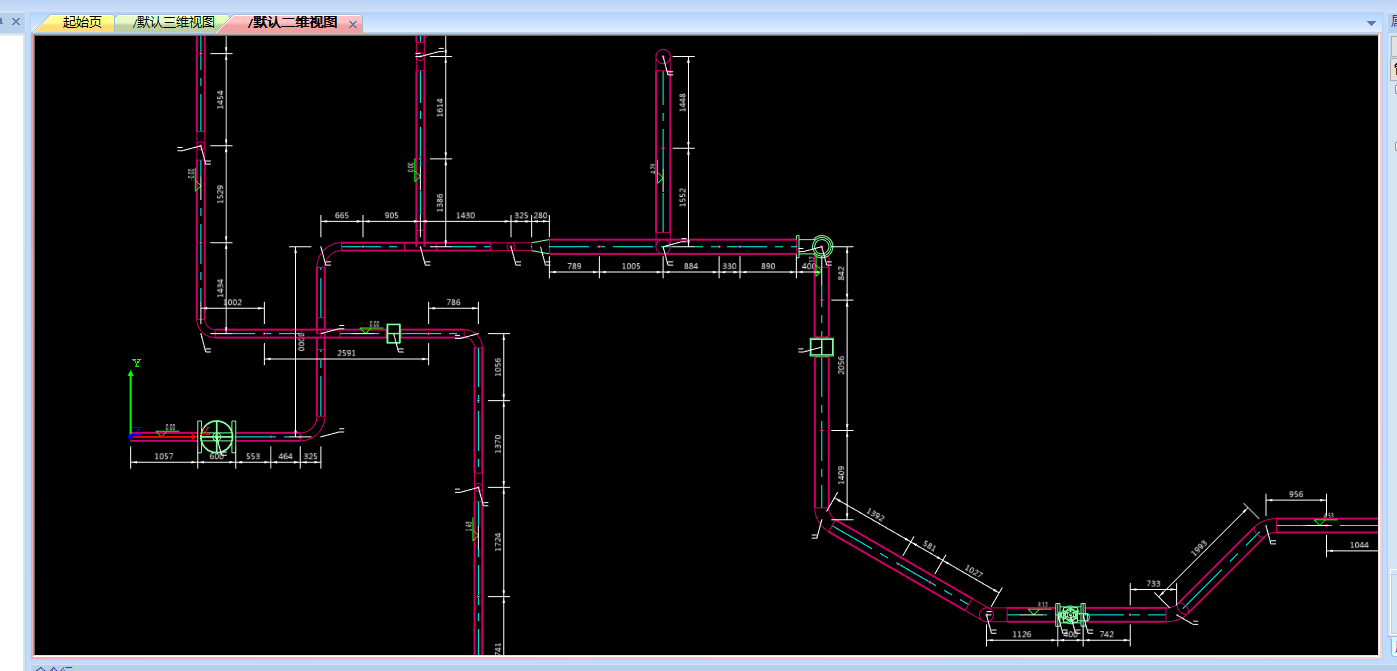Close the /默认二维视图 tab
This screenshot has width=1397, height=671.
tap(353, 24)
